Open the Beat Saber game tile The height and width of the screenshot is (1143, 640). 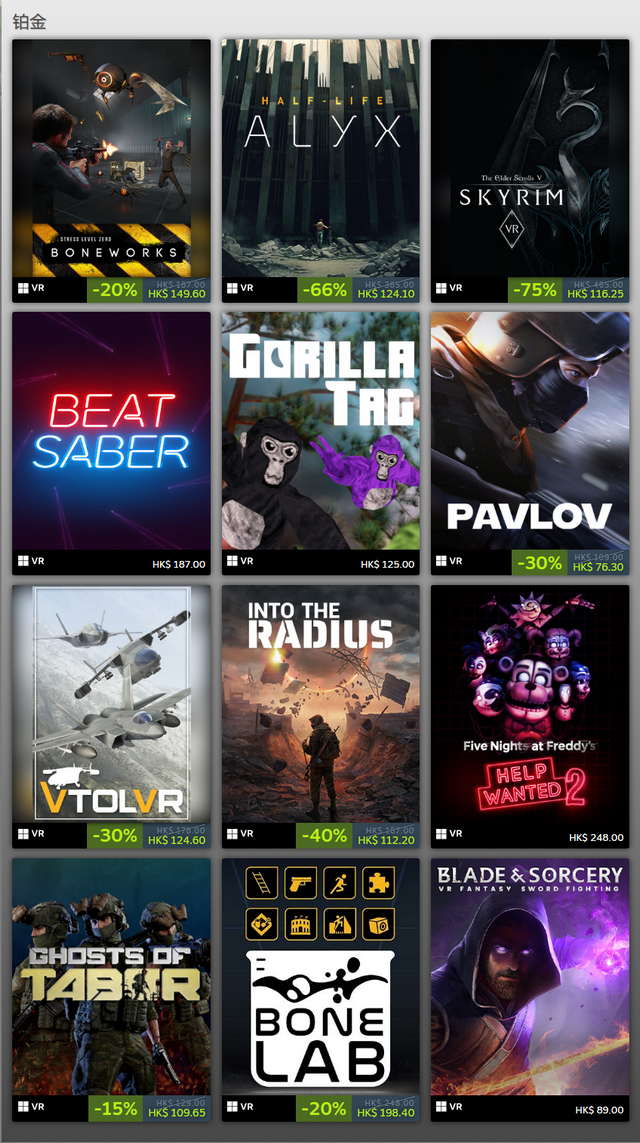coord(111,431)
